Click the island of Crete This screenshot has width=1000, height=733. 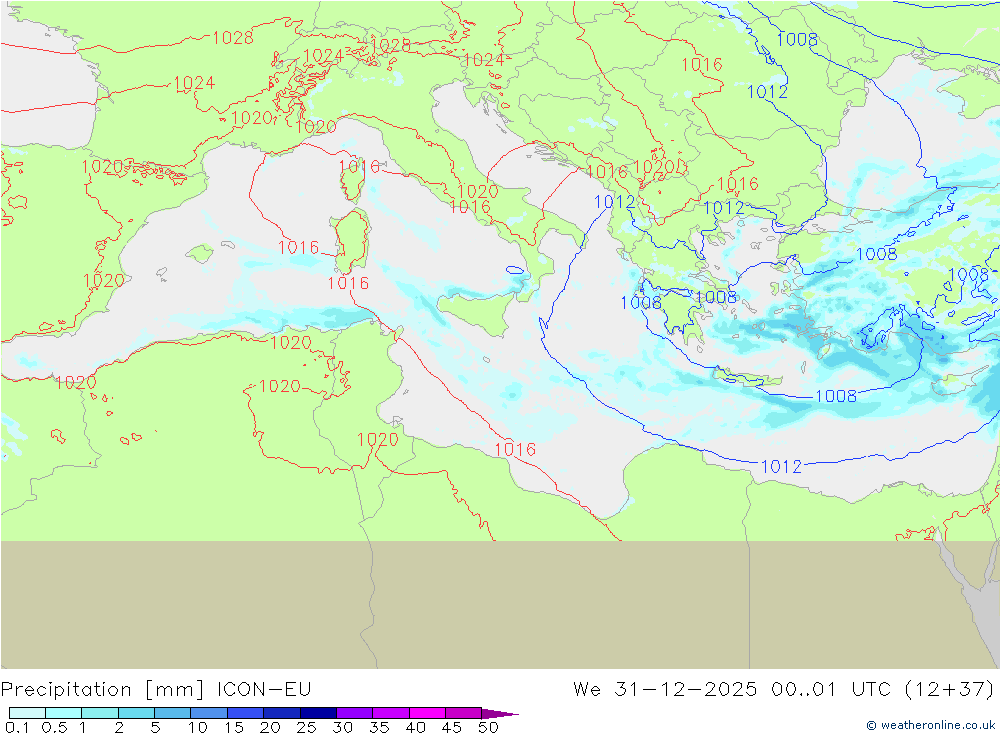[x=747, y=377]
